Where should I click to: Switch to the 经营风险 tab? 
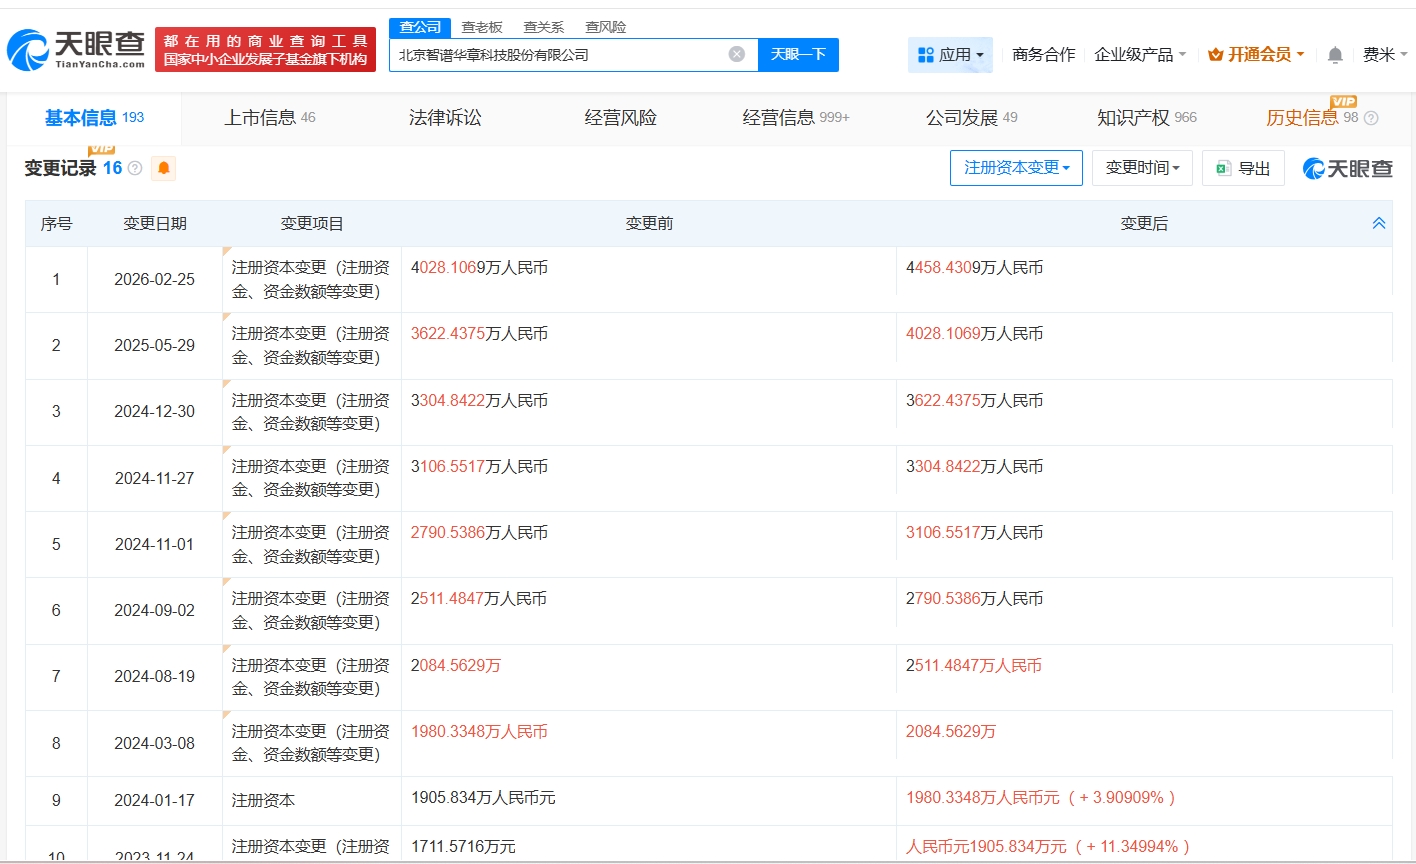point(620,118)
